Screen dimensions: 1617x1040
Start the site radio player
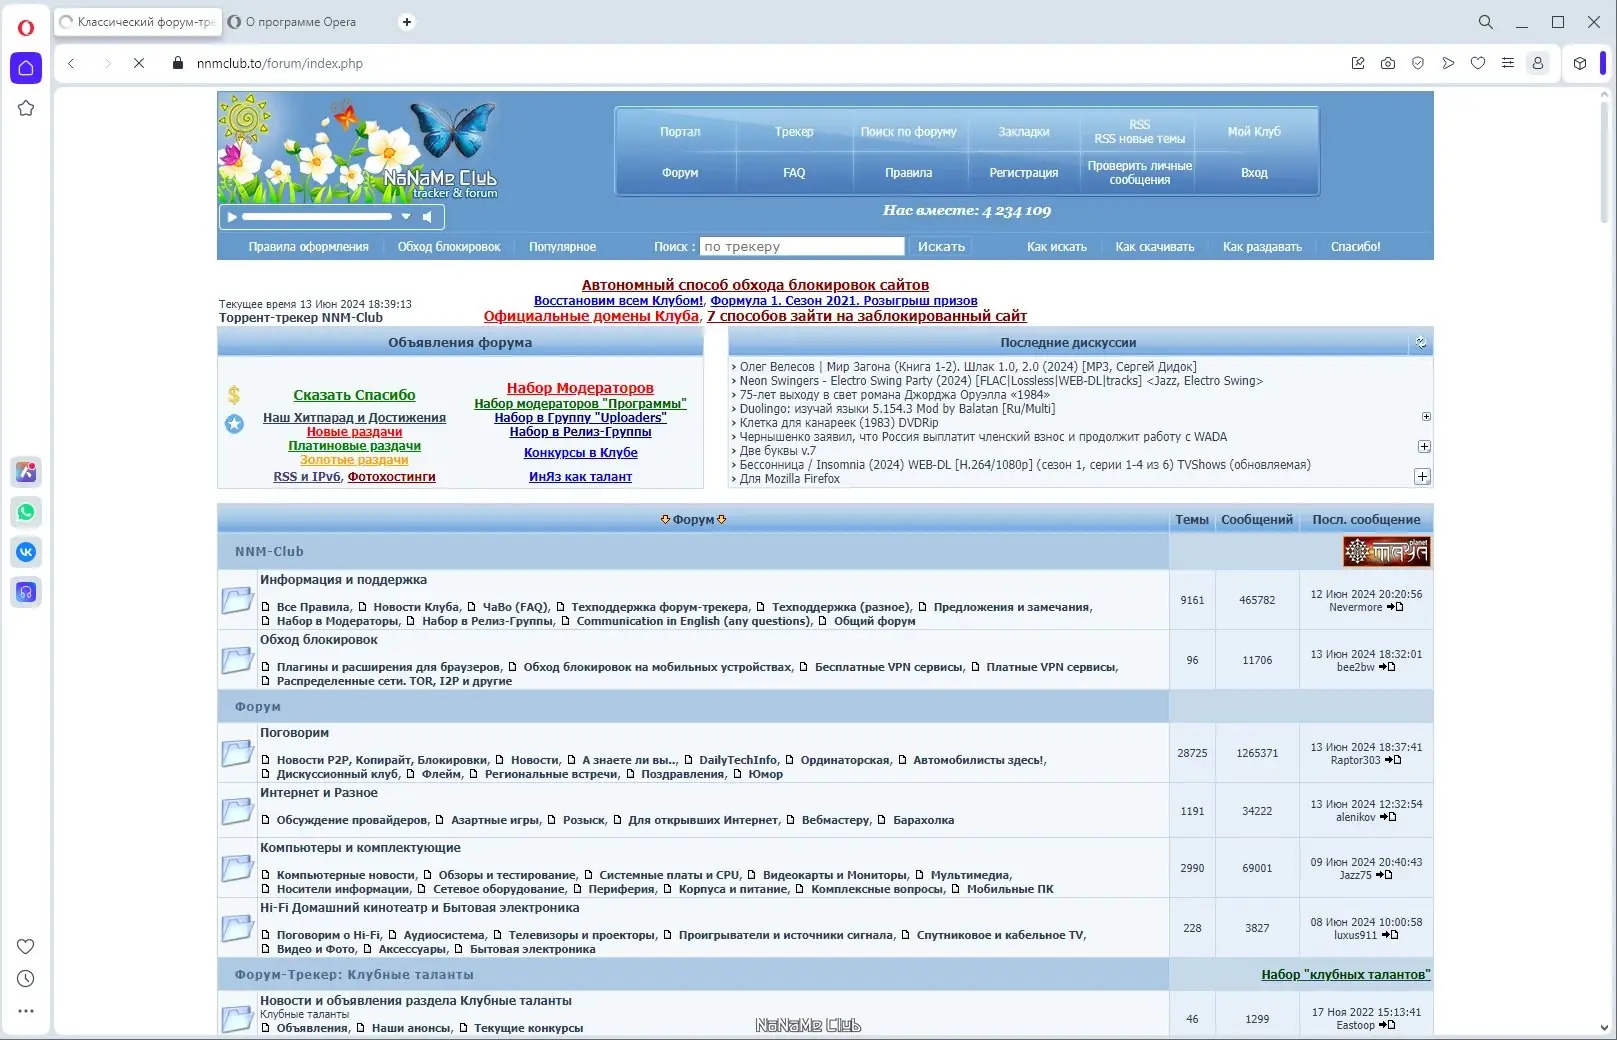pos(232,216)
